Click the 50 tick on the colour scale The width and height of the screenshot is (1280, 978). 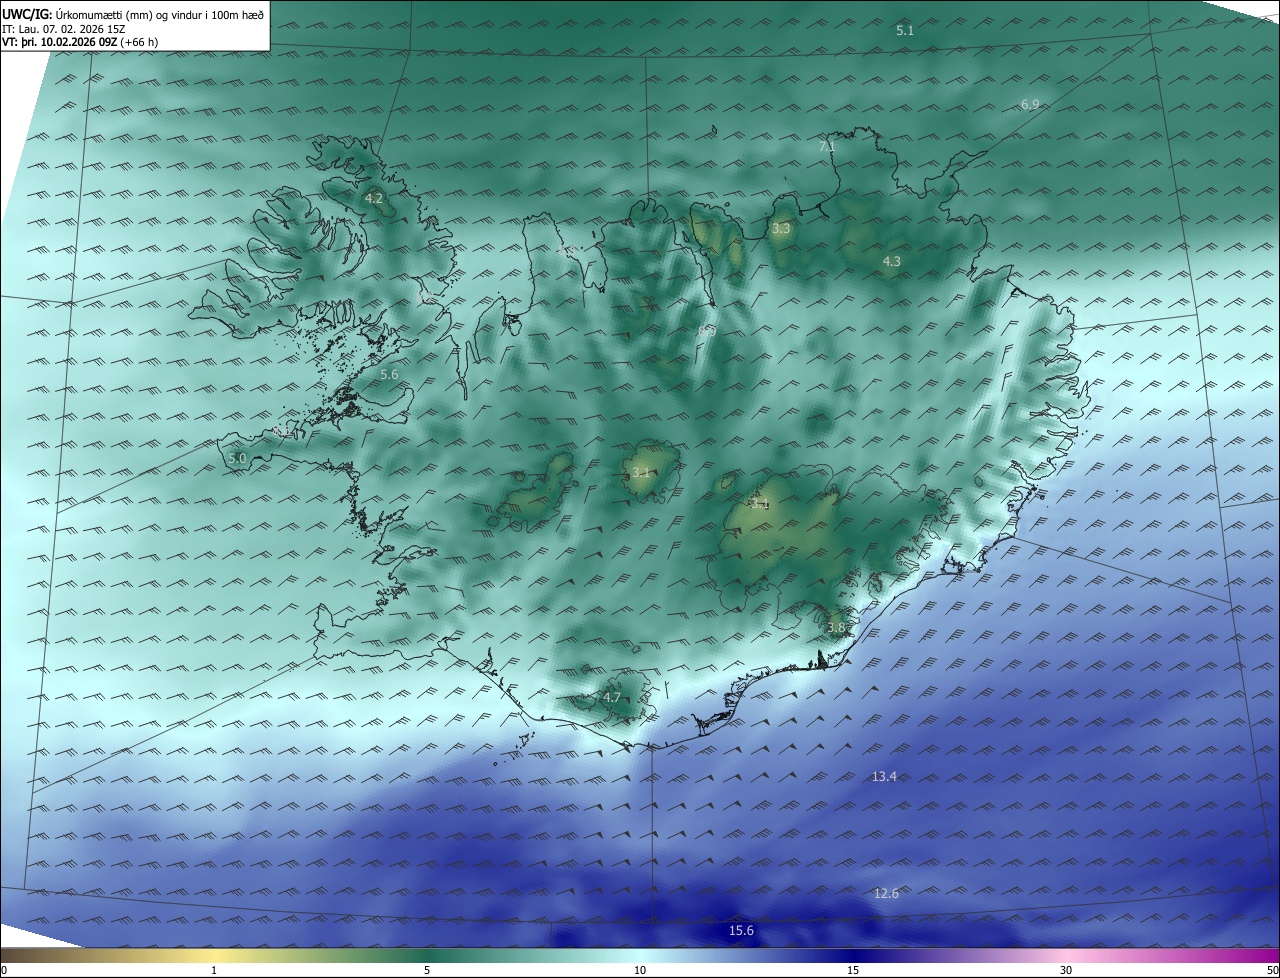[1272, 970]
